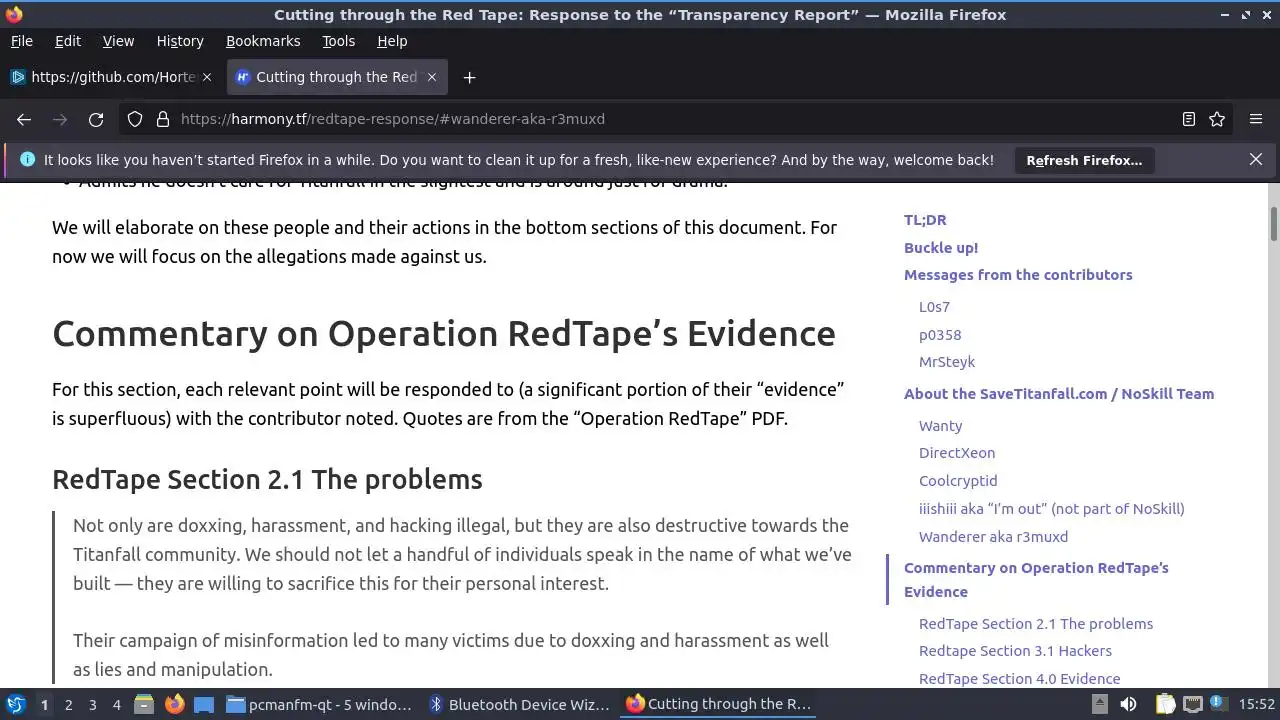The image size is (1280, 720).
Task: Open the Edit menu
Action: pos(68,41)
